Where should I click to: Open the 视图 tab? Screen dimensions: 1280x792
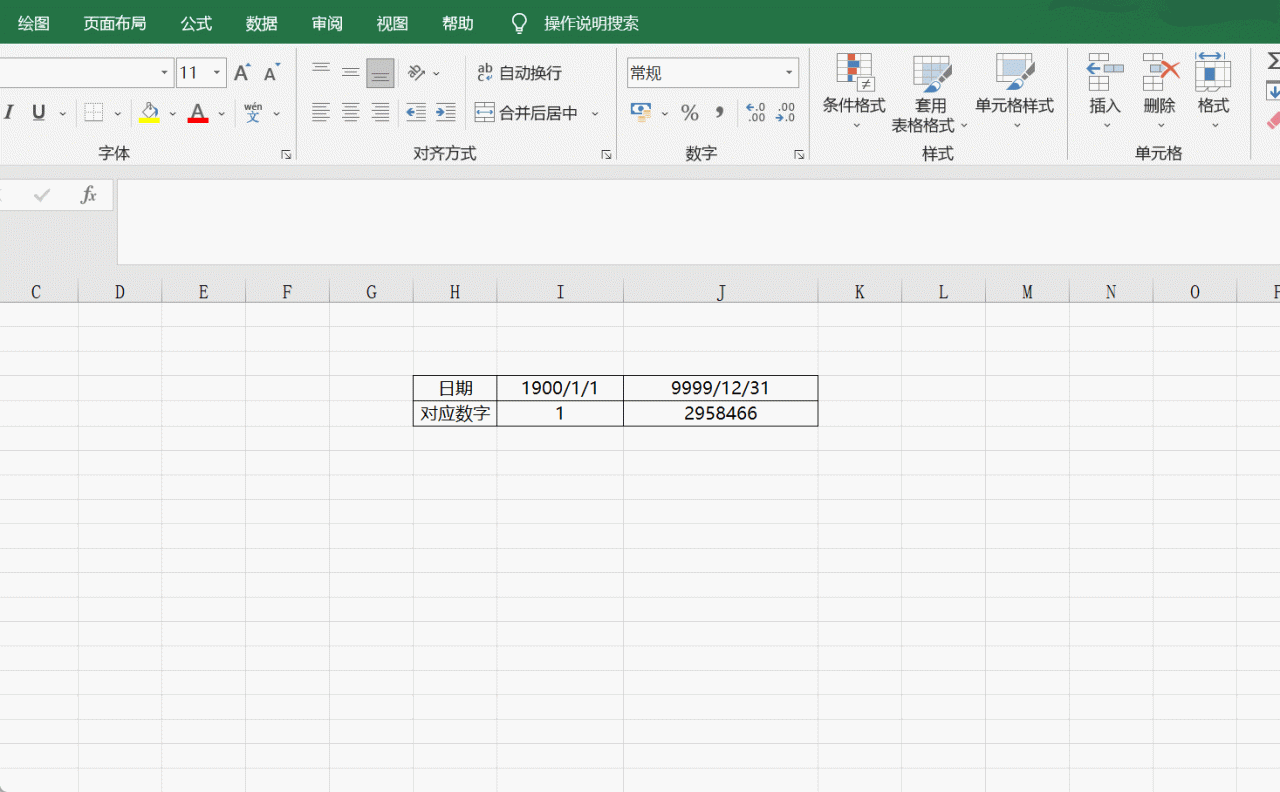coord(392,23)
